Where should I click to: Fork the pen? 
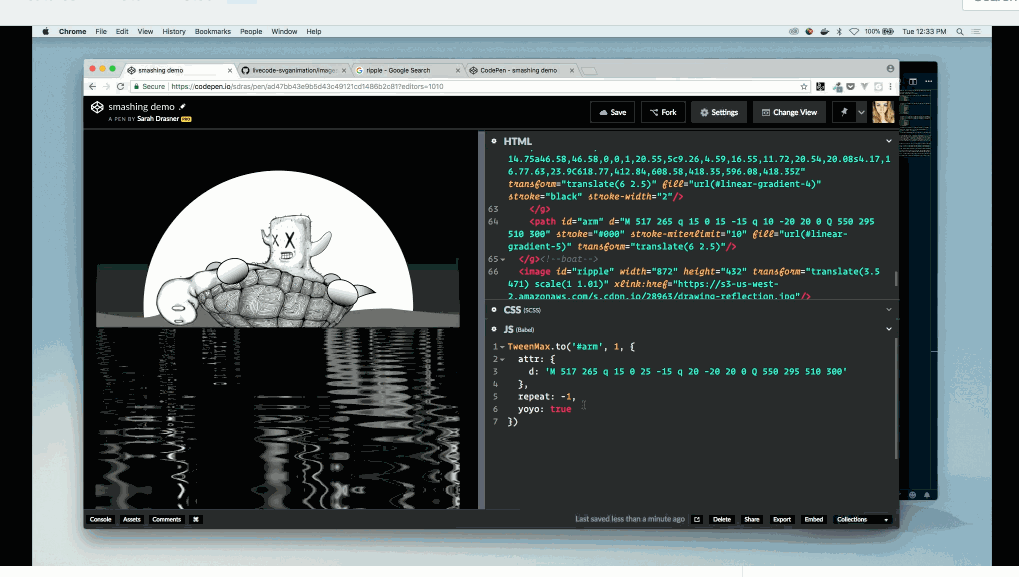coord(663,112)
